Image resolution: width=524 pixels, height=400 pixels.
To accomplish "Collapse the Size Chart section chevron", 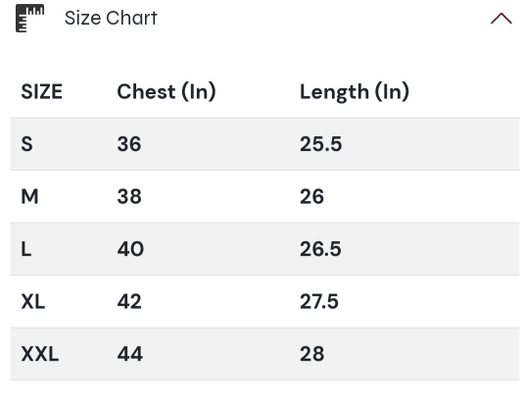I will [x=501, y=18].
